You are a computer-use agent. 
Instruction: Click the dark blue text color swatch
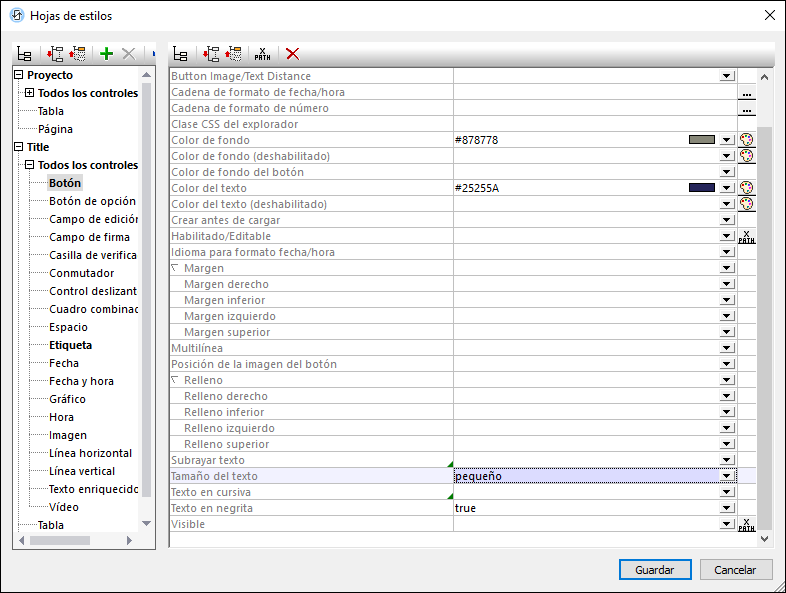coord(702,188)
